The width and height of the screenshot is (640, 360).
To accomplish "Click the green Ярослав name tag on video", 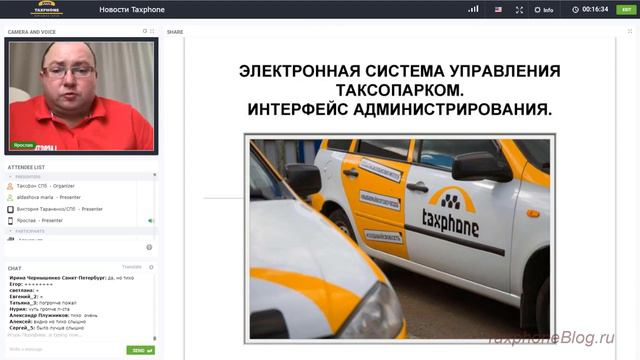I will [23, 145].
